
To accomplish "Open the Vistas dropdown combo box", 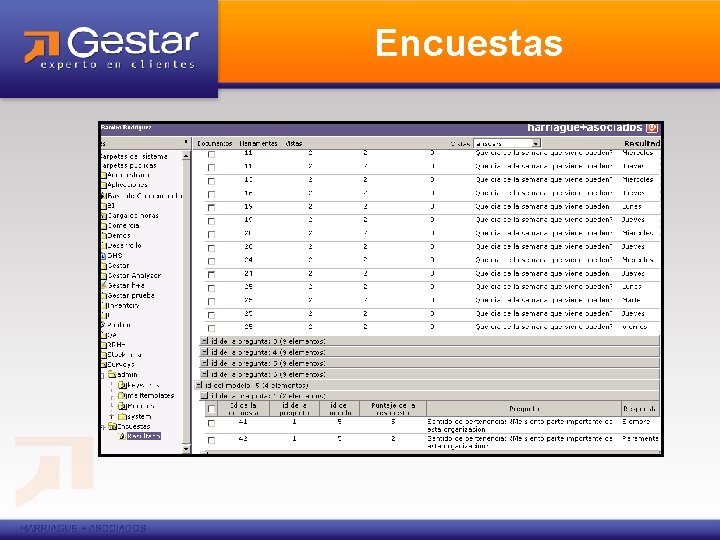I will point(506,144).
